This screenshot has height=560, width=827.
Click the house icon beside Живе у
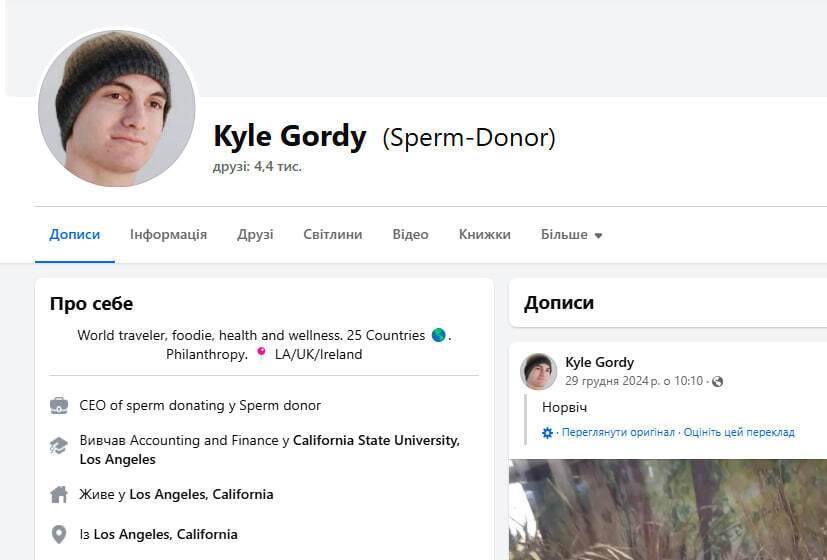tap(59, 494)
